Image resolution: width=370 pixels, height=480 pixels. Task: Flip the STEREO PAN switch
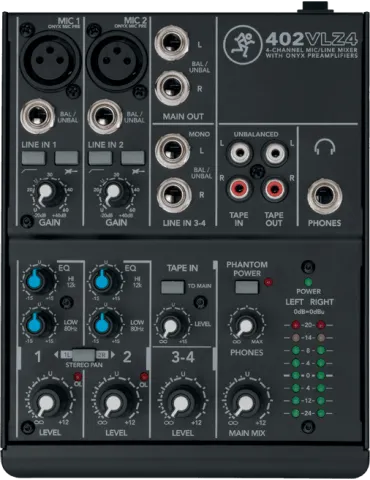click(x=84, y=355)
